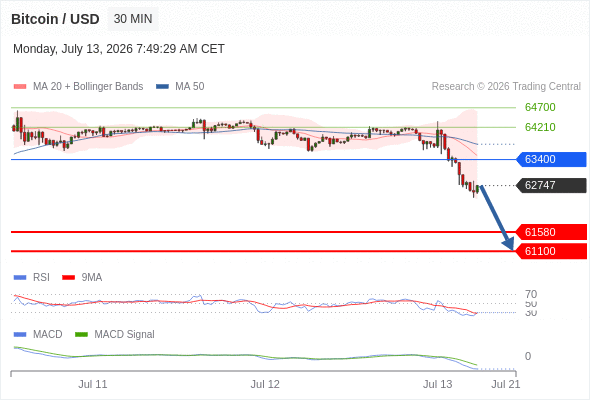
Task: Click the MACD Signal legend green swatch
Action: click(81, 335)
